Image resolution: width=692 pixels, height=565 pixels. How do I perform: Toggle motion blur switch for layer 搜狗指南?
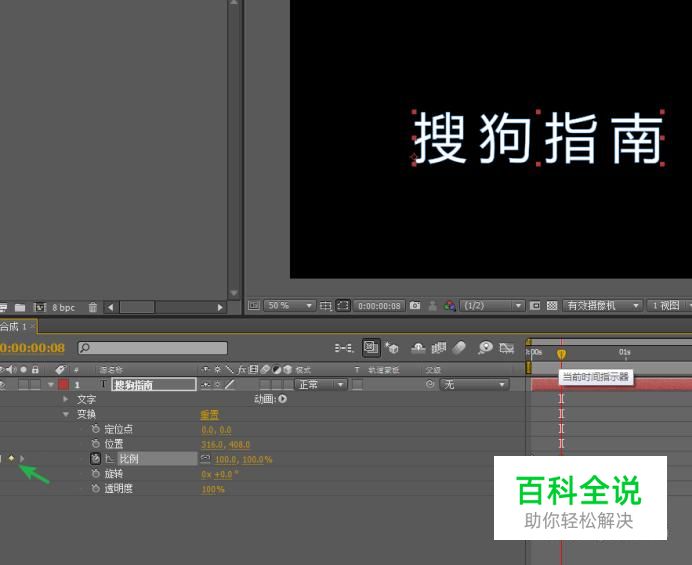pos(265,385)
